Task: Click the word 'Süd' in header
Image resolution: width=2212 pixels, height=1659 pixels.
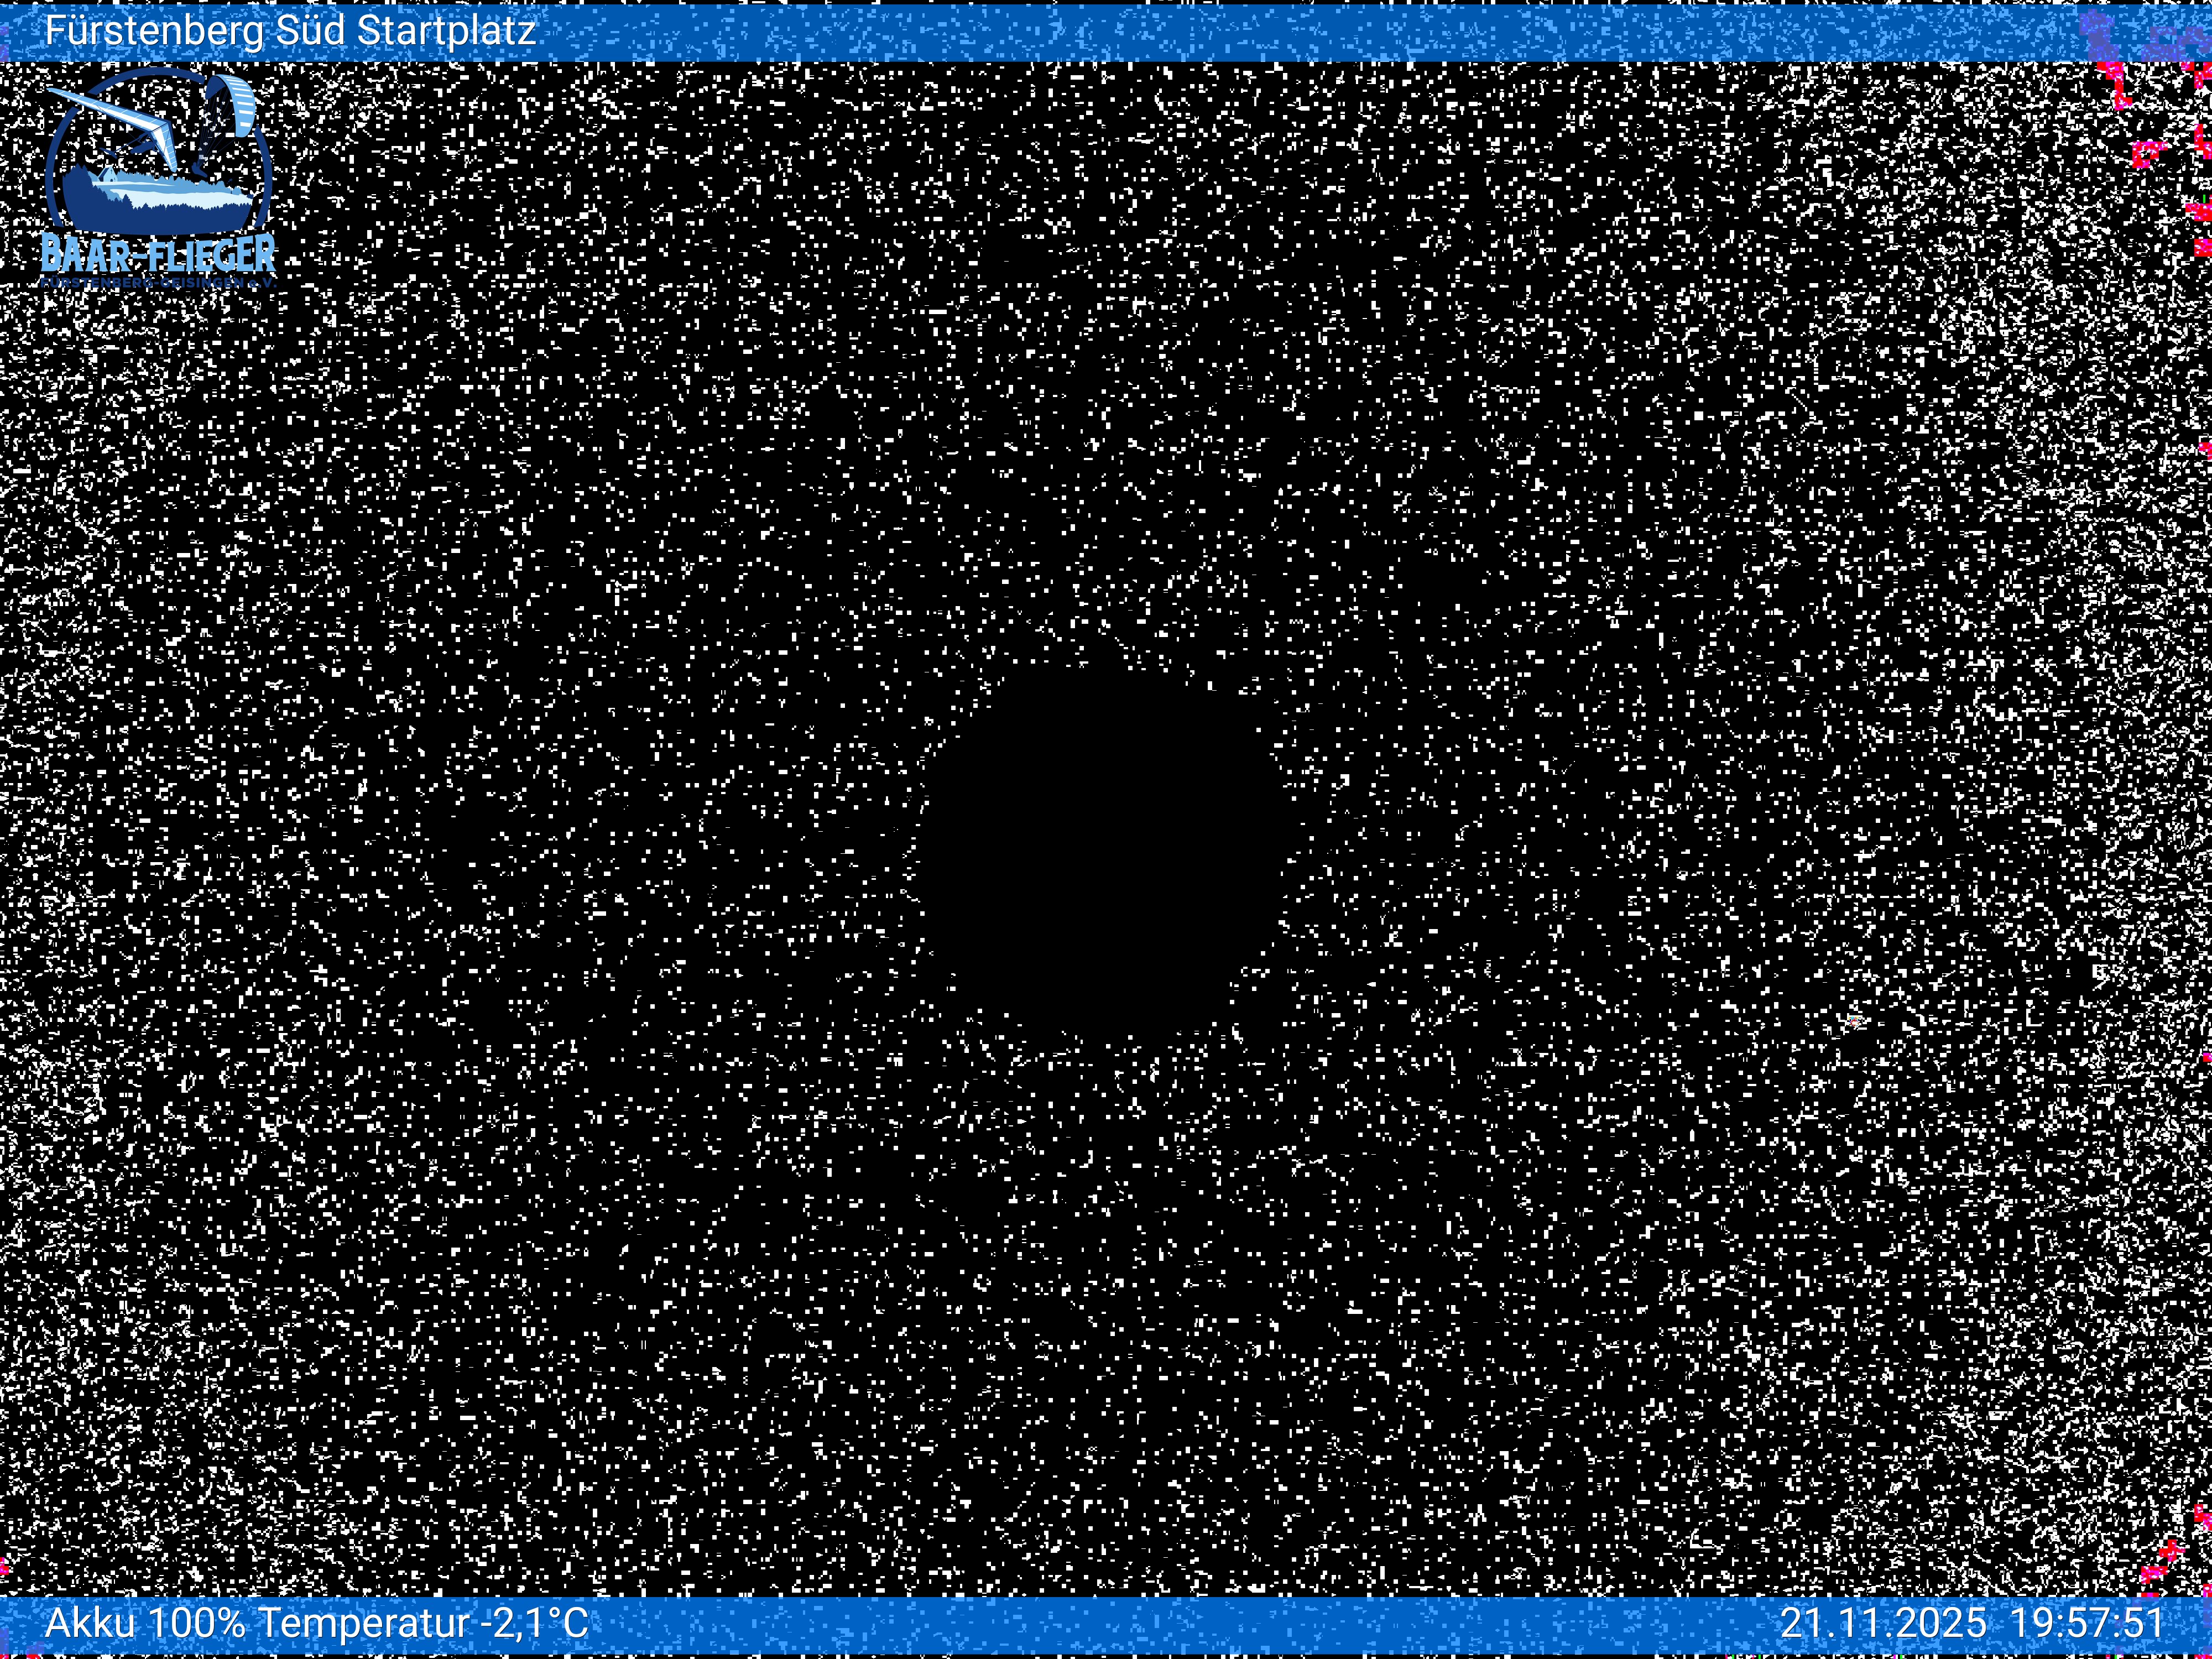Action: (310, 31)
